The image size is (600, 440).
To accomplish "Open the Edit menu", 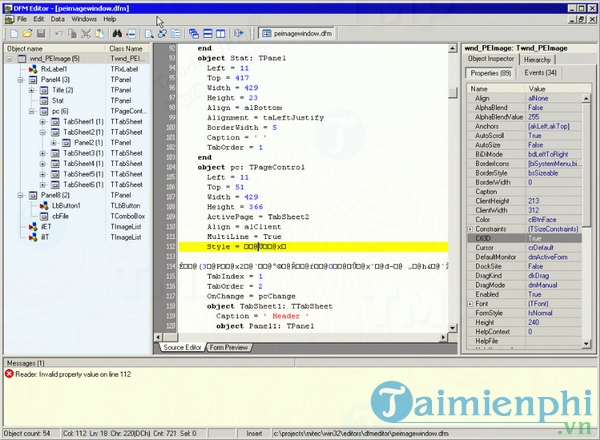I will (x=39, y=19).
